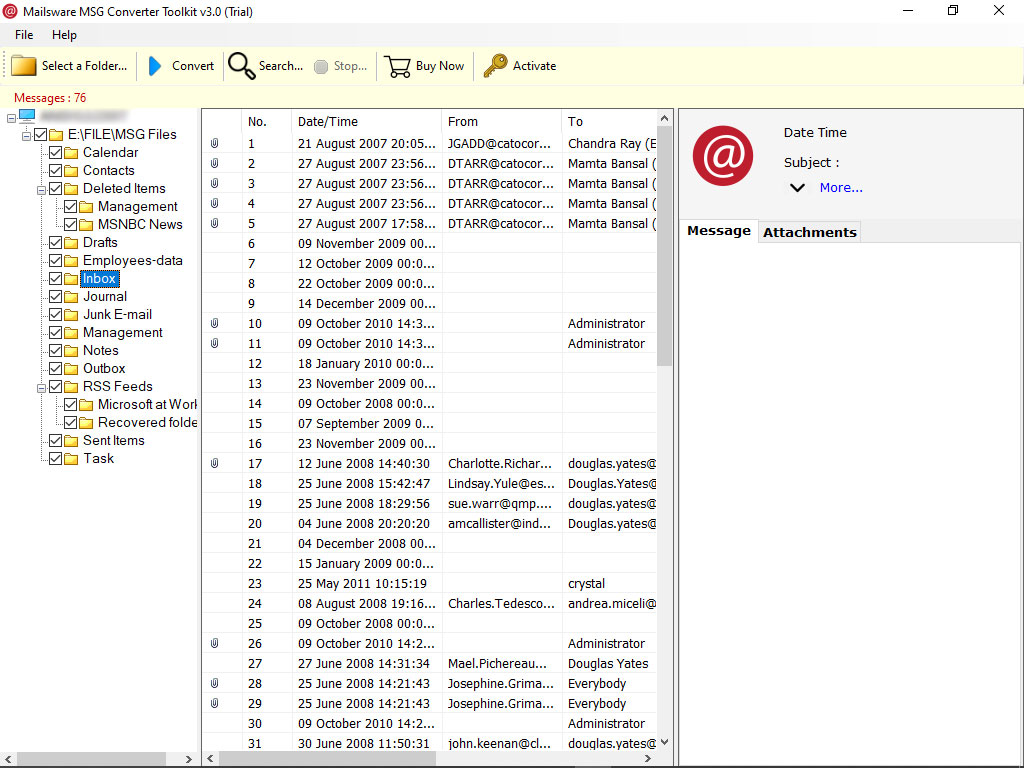The height and width of the screenshot is (768, 1024).
Task: Sort list by Date/Time column header
Action: 366,121
